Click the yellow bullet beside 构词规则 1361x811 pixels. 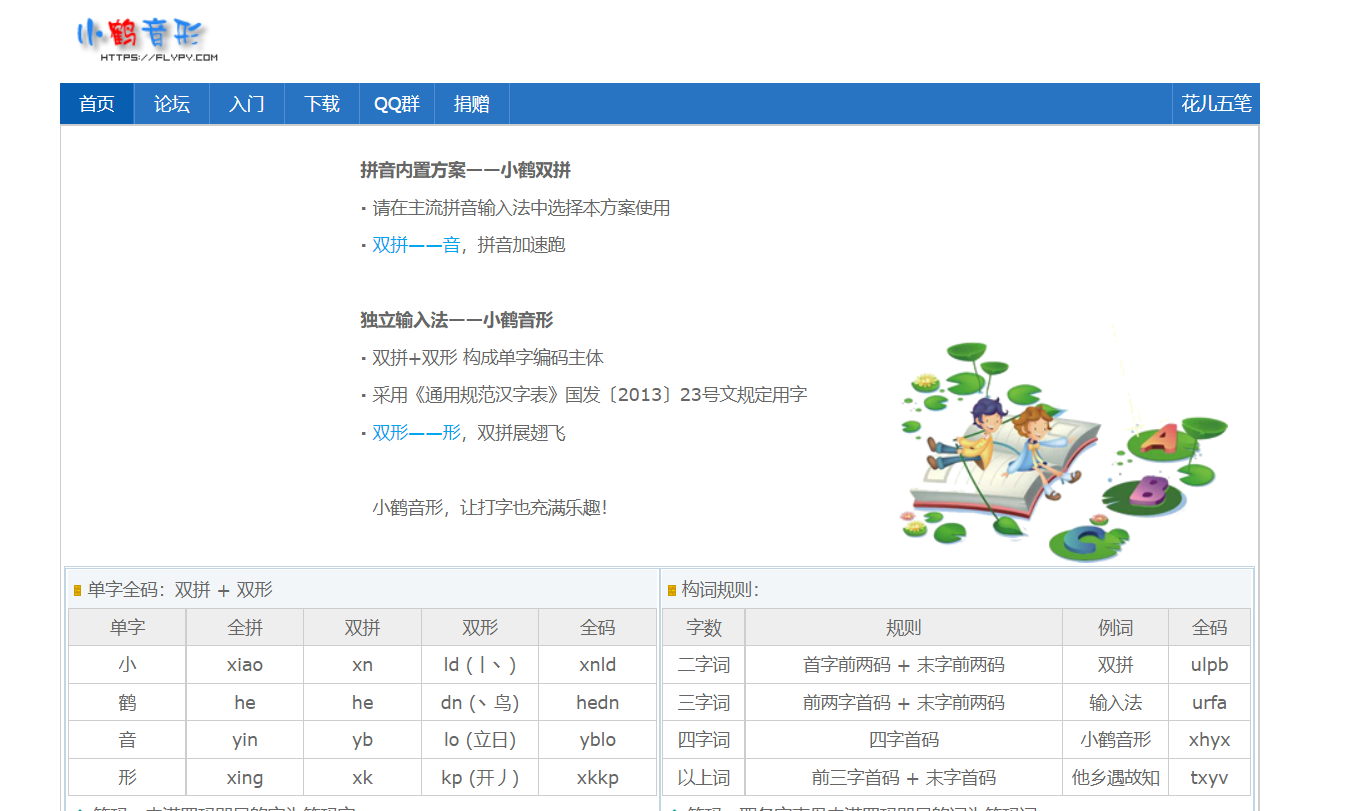tap(671, 590)
